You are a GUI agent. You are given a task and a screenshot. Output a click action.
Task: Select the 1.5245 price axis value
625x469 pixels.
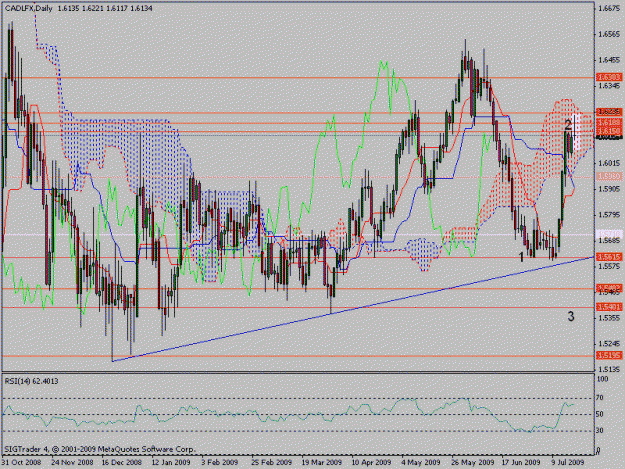click(609, 343)
